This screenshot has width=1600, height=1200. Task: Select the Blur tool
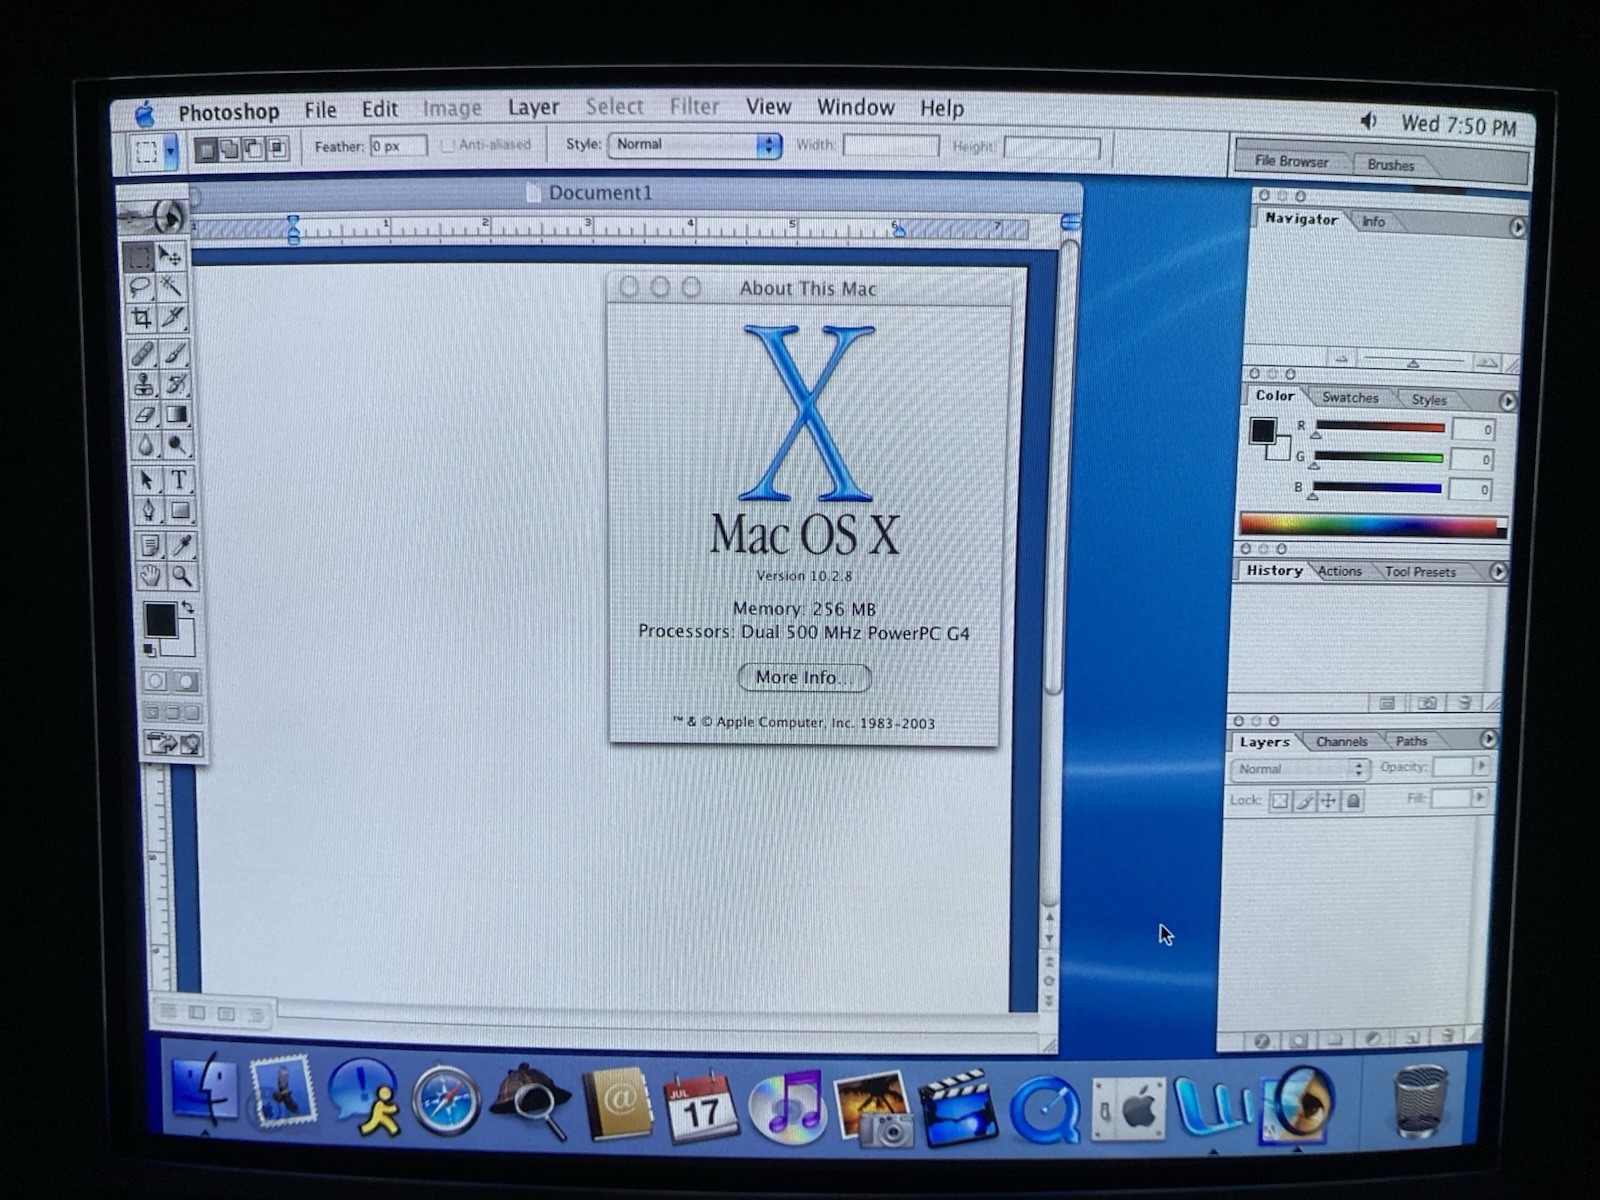click(x=145, y=445)
